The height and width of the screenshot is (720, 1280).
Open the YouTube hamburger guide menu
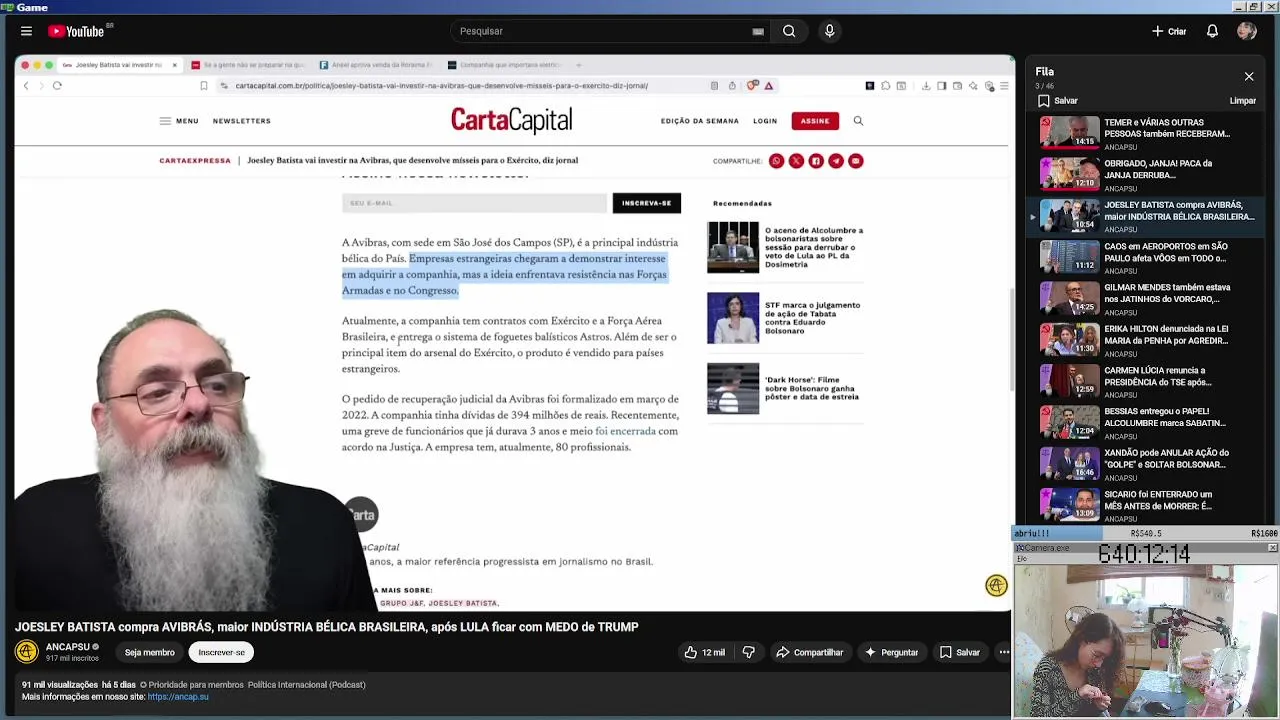[x=26, y=31]
